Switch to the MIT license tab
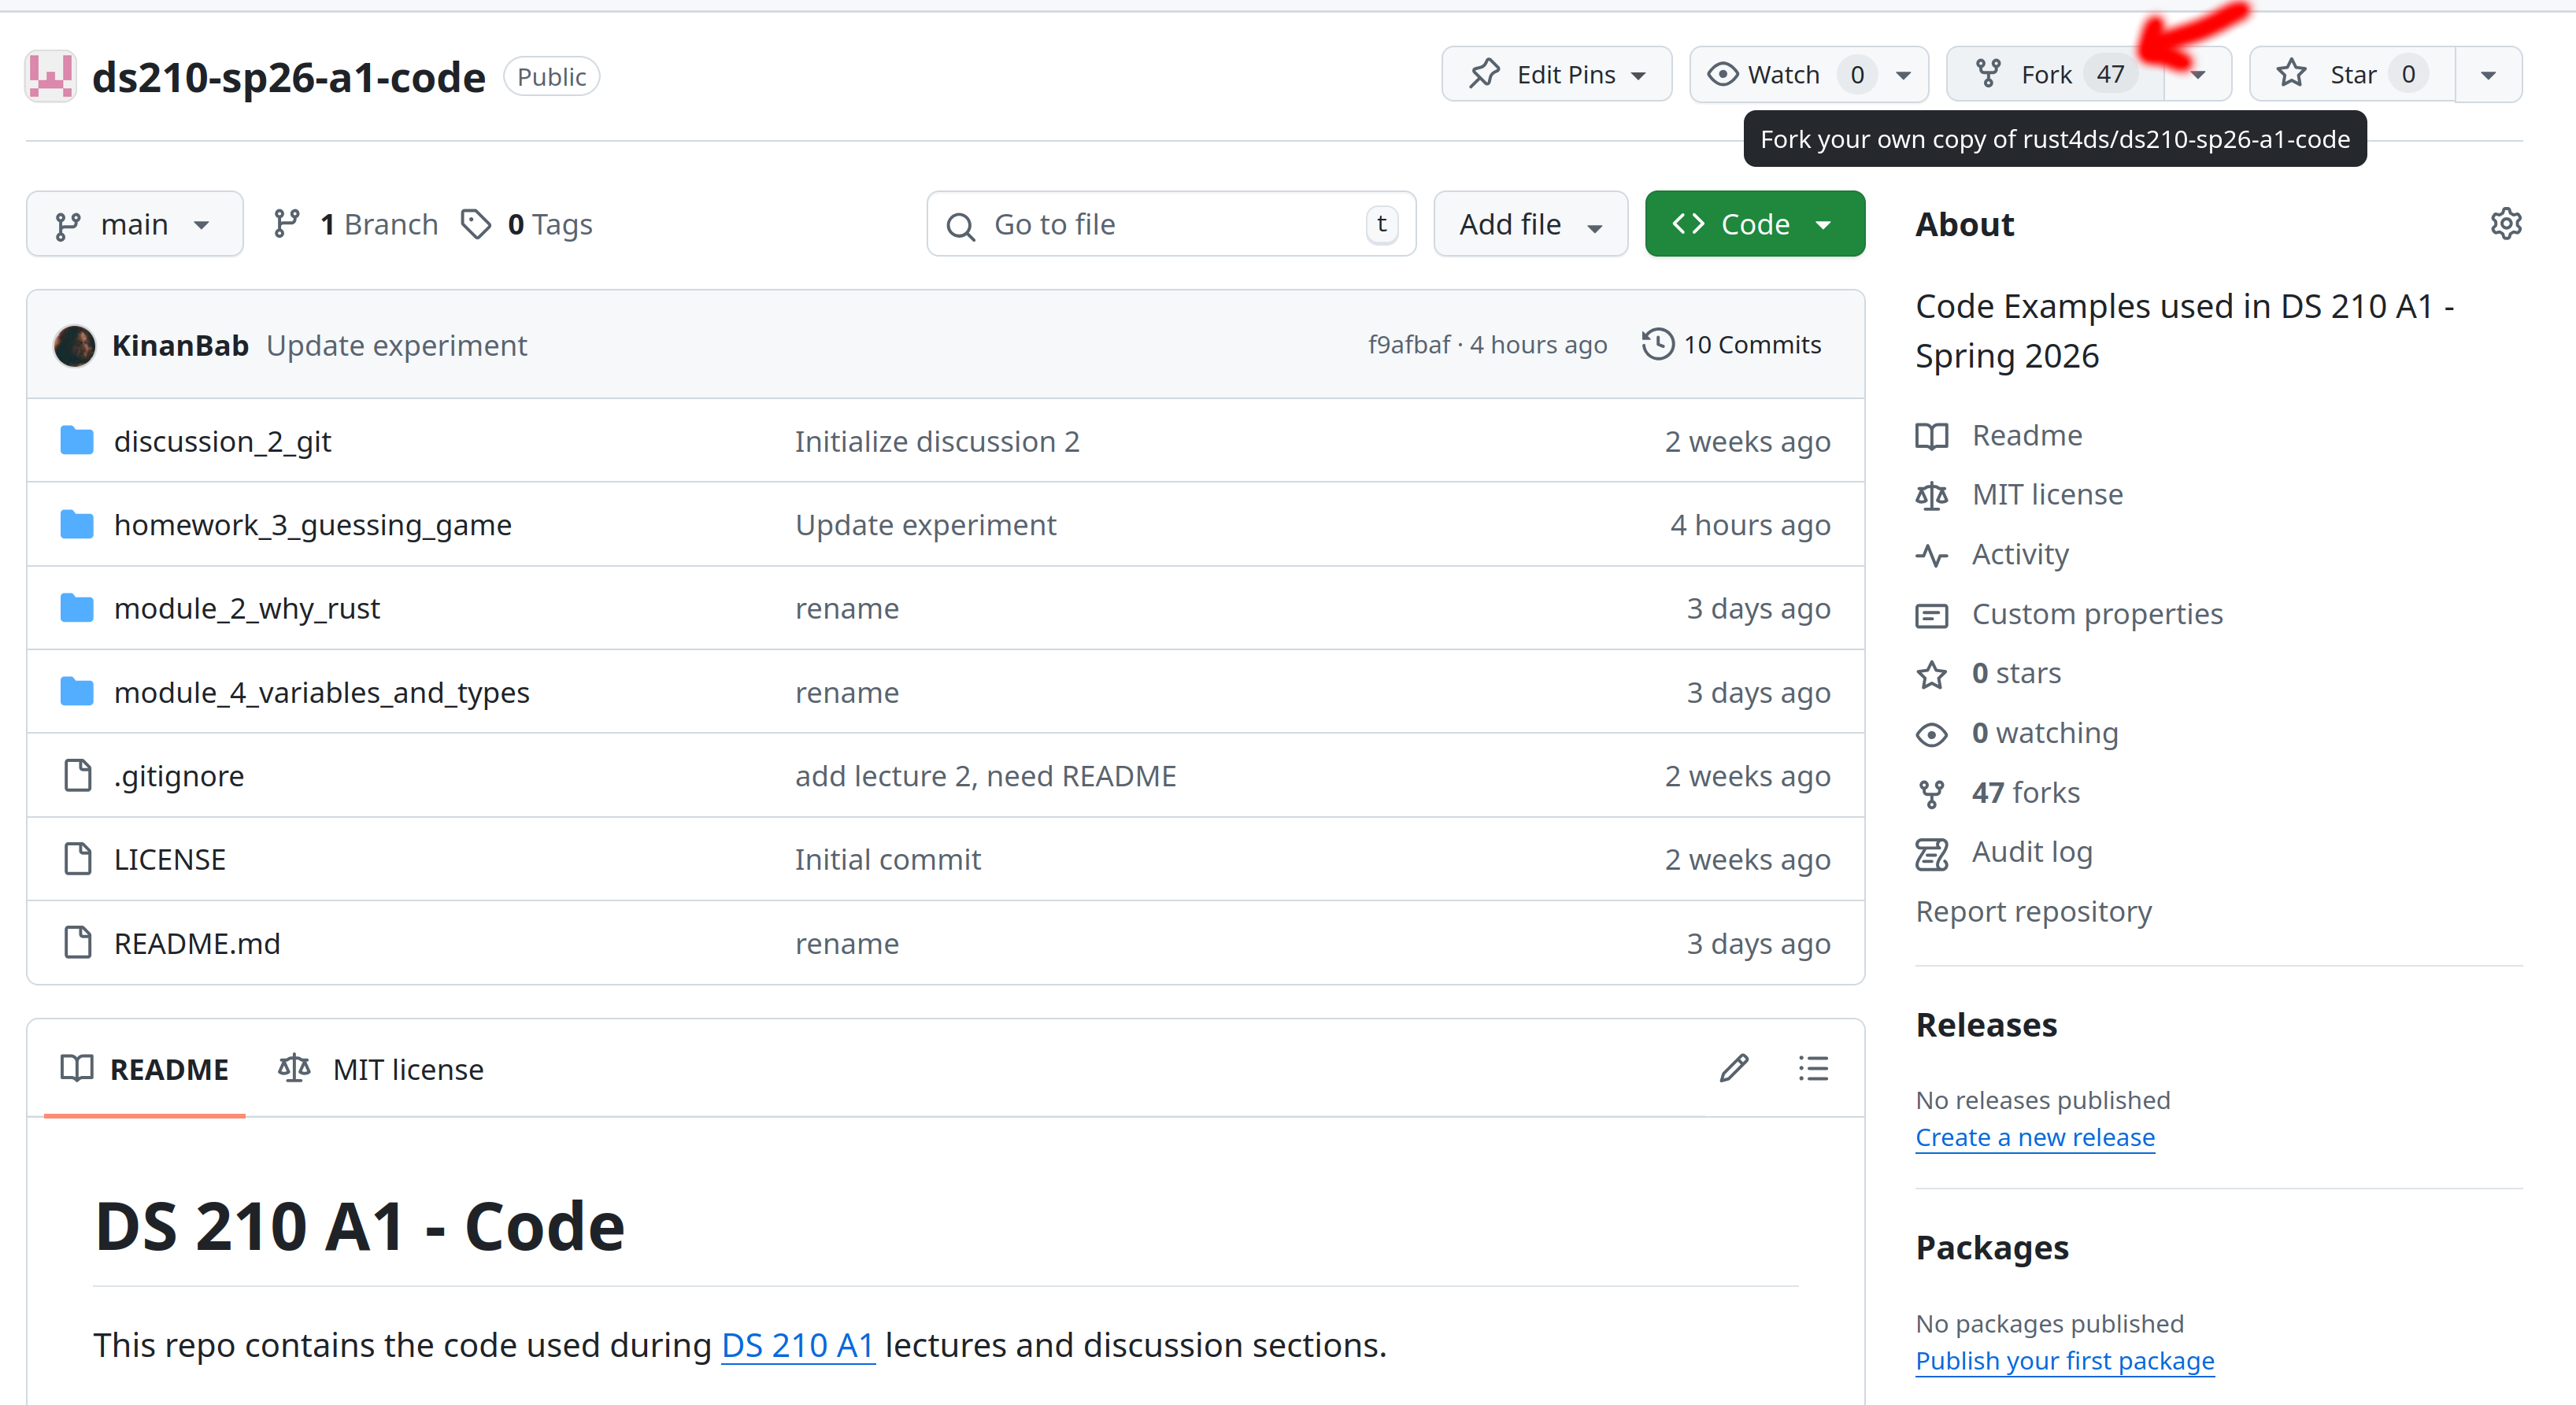 pos(381,1069)
